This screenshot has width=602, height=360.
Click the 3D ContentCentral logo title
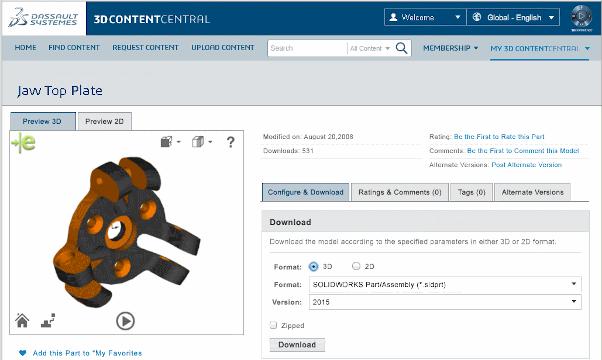pyautogui.click(x=152, y=19)
